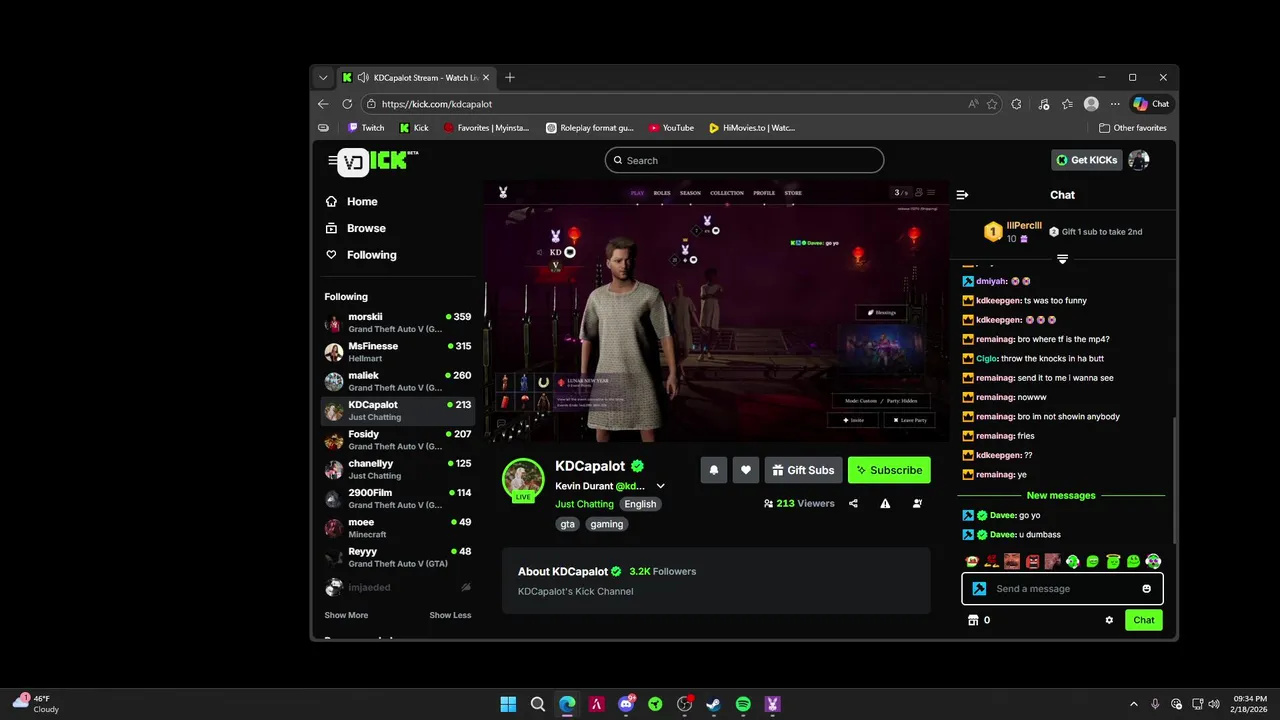Report the stream with the warning triangle icon

885,504
